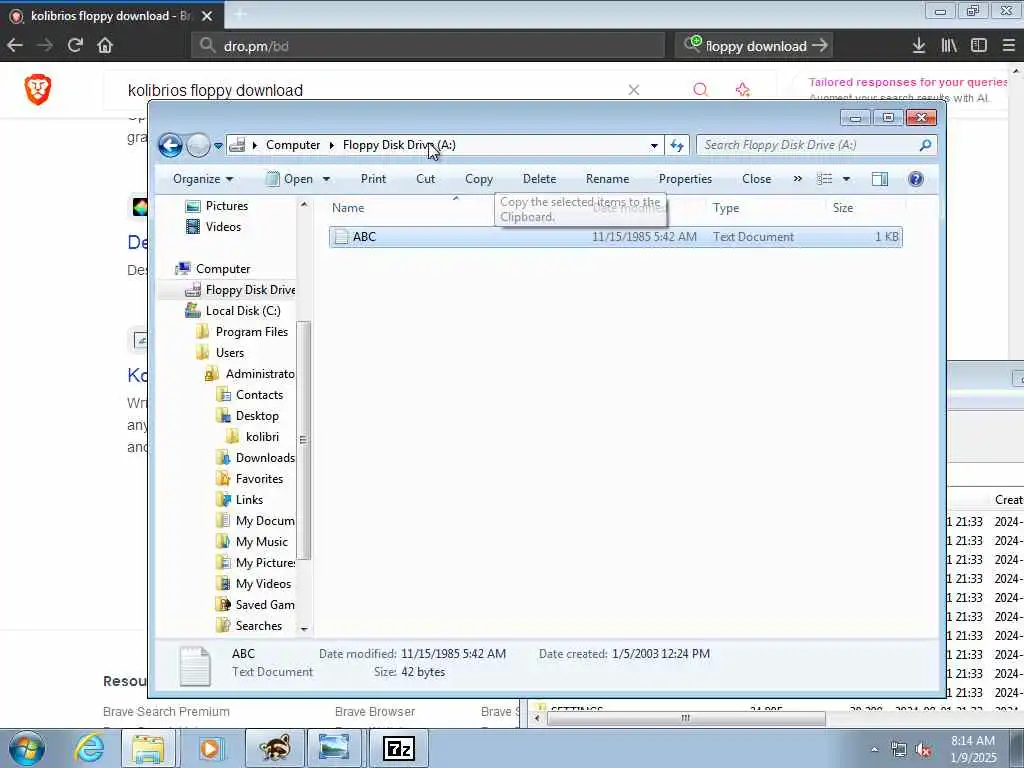Open Favorites folder in the tree
The image size is (1024, 768).
(259, 479)
